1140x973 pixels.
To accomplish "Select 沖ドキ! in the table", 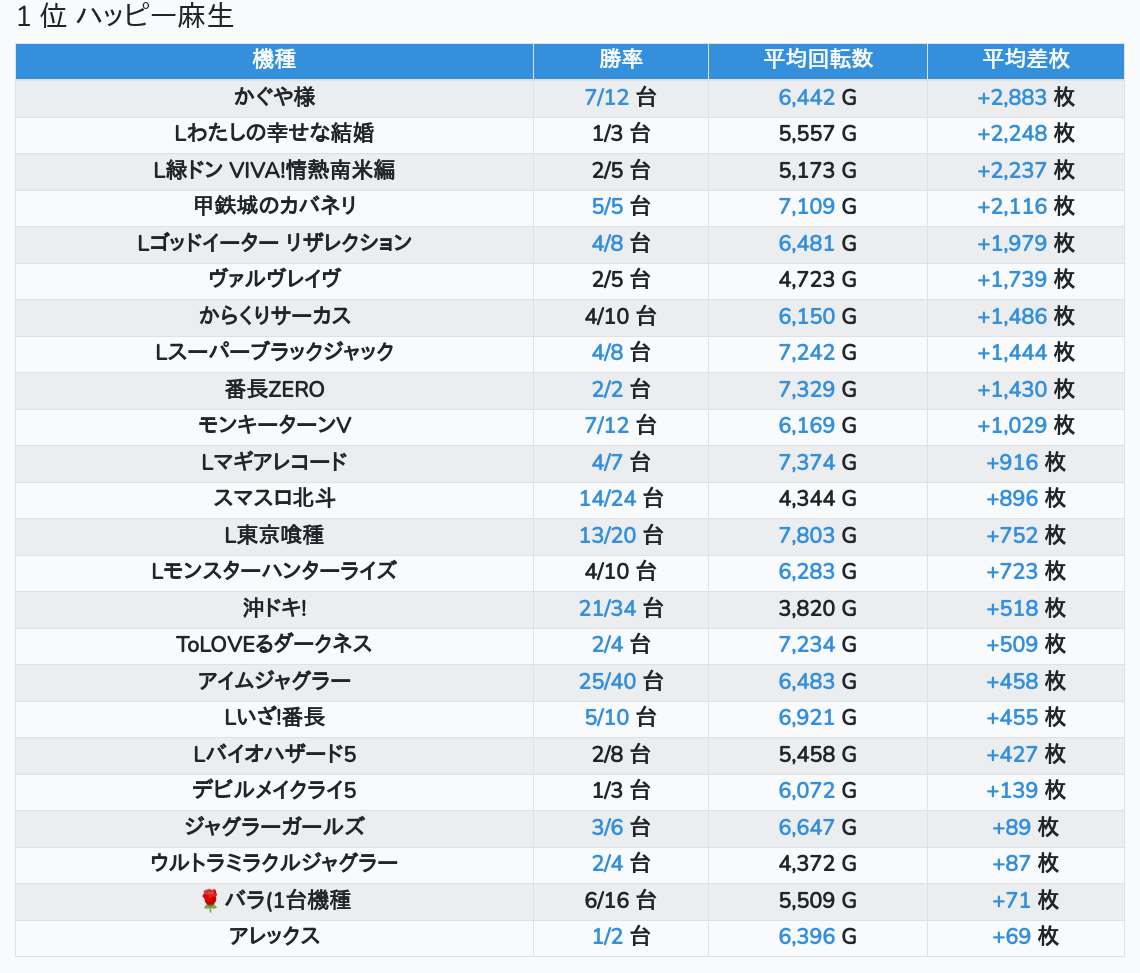I will coord(275,608).
